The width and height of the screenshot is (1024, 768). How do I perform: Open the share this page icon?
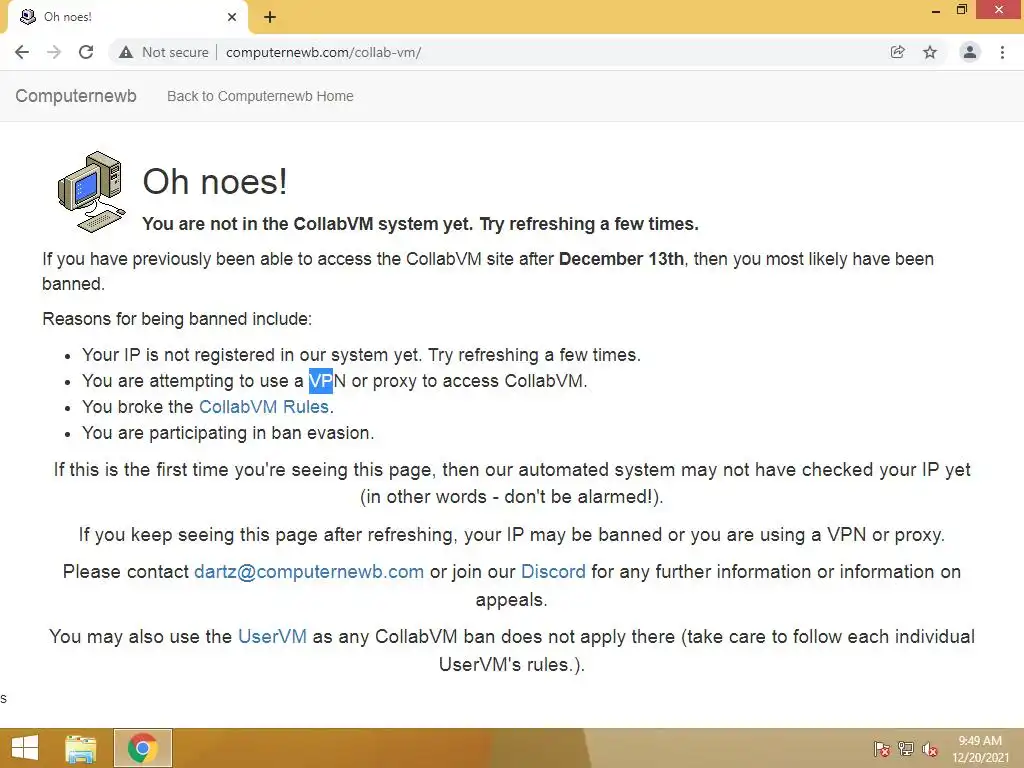tap(898, 52)
